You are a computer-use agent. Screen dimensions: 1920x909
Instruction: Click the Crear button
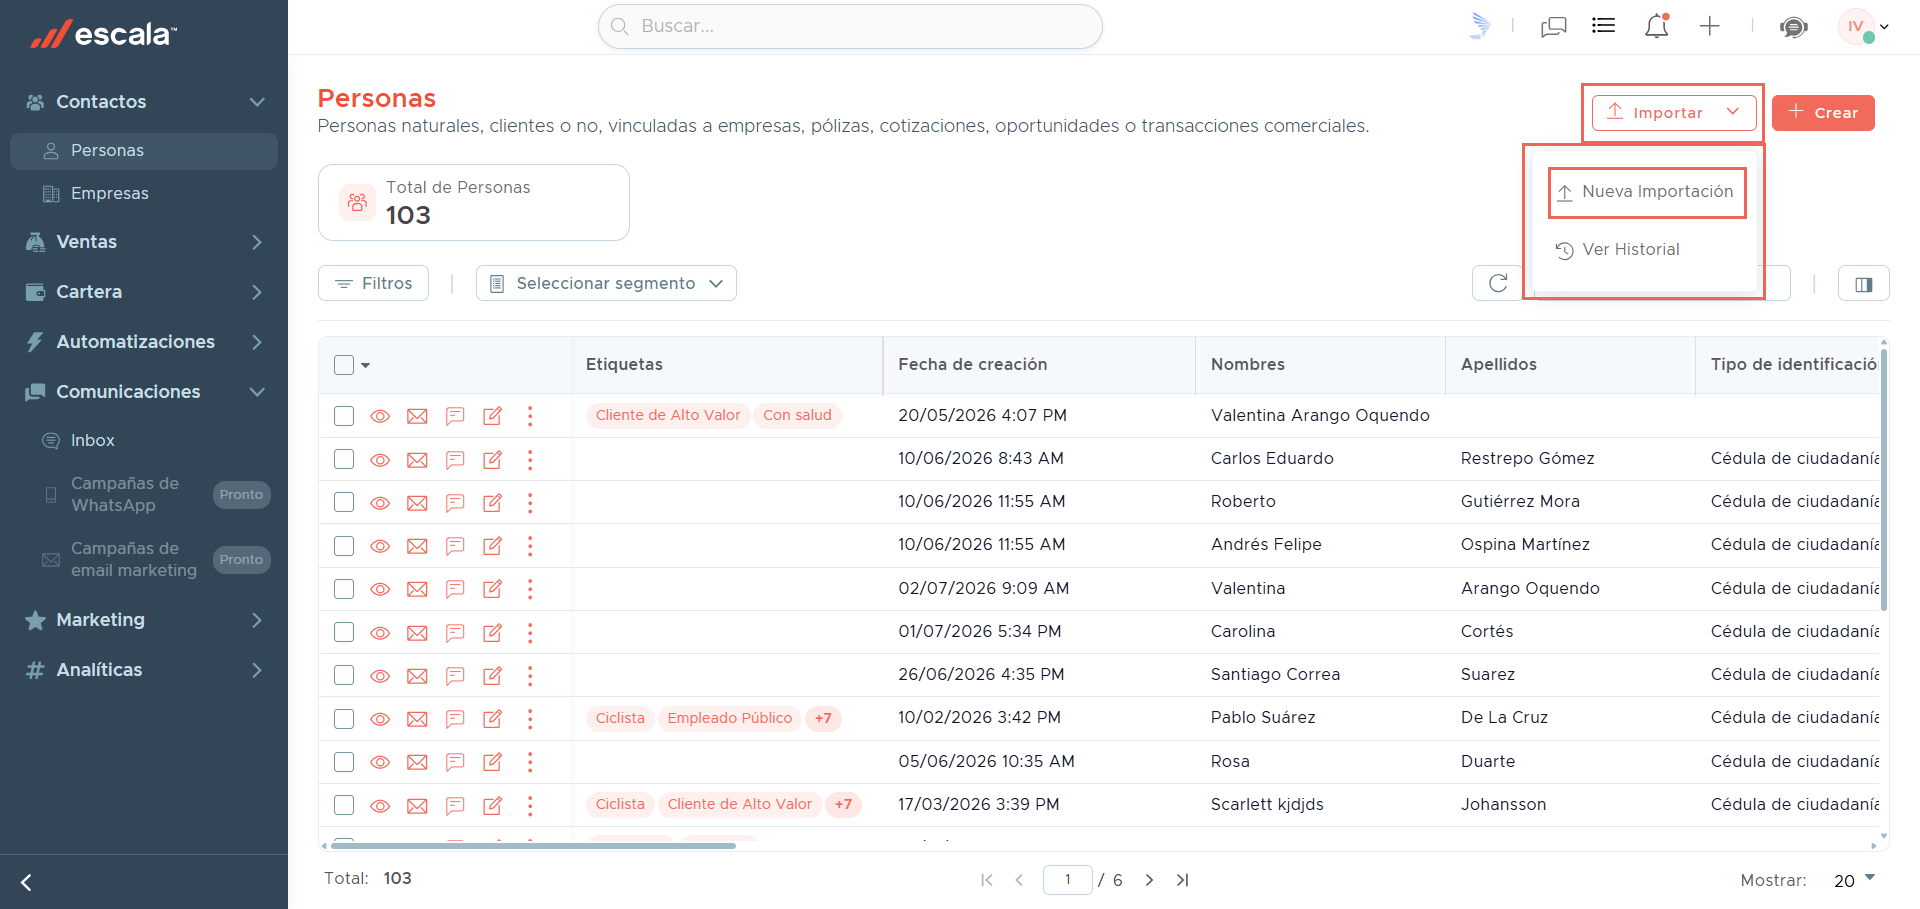click(1823, 113)
